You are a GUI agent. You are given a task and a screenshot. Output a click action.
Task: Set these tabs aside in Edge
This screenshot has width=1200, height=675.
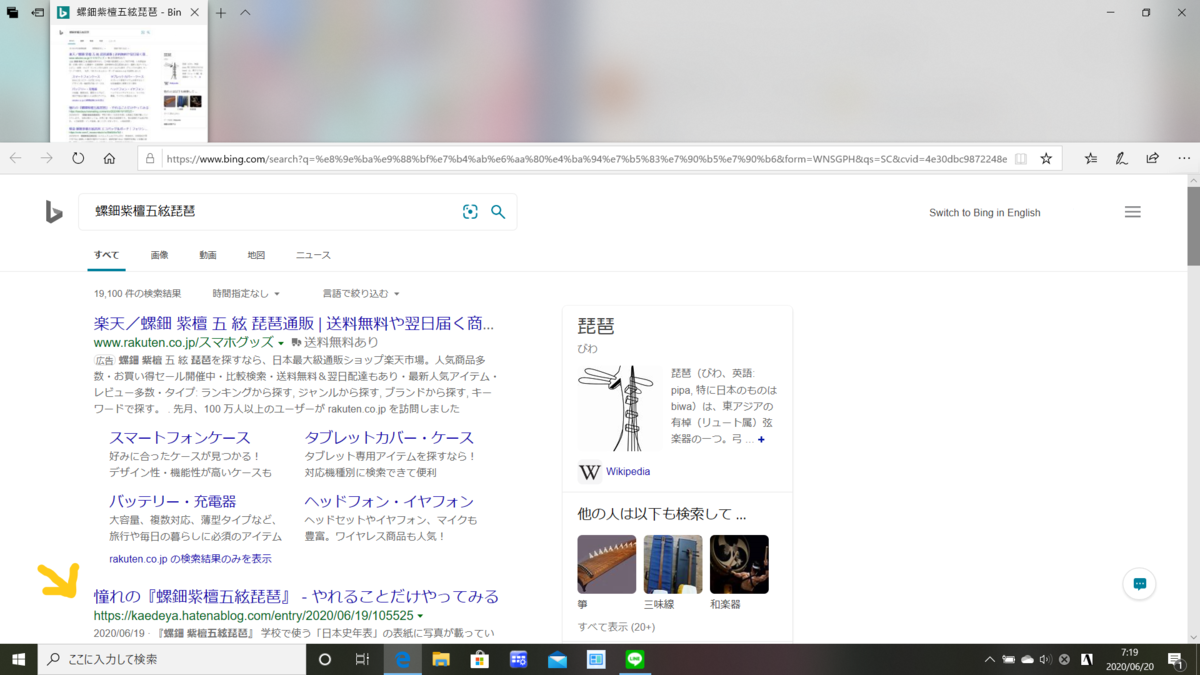click(x=38, y=13)
